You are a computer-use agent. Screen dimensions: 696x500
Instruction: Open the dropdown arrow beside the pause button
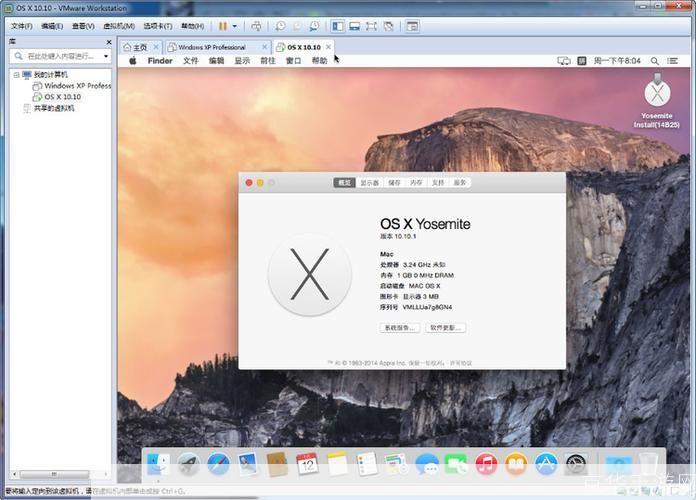(235, 26)
